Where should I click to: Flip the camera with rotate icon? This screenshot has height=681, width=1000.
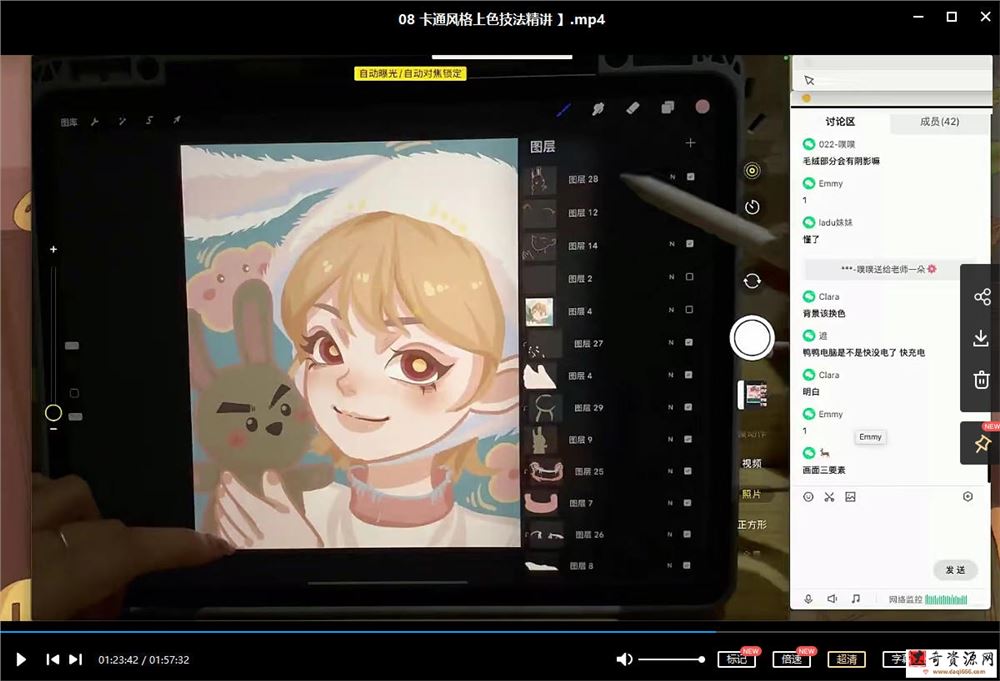tap(752, 281)
